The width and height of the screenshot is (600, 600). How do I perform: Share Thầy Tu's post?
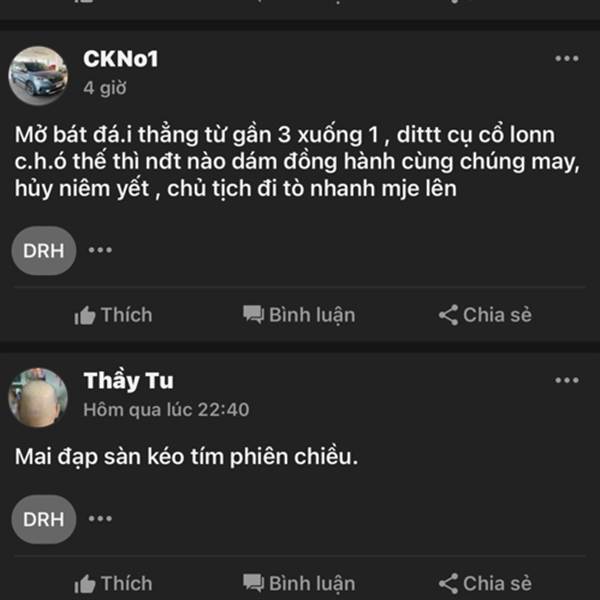pos(485,583)
